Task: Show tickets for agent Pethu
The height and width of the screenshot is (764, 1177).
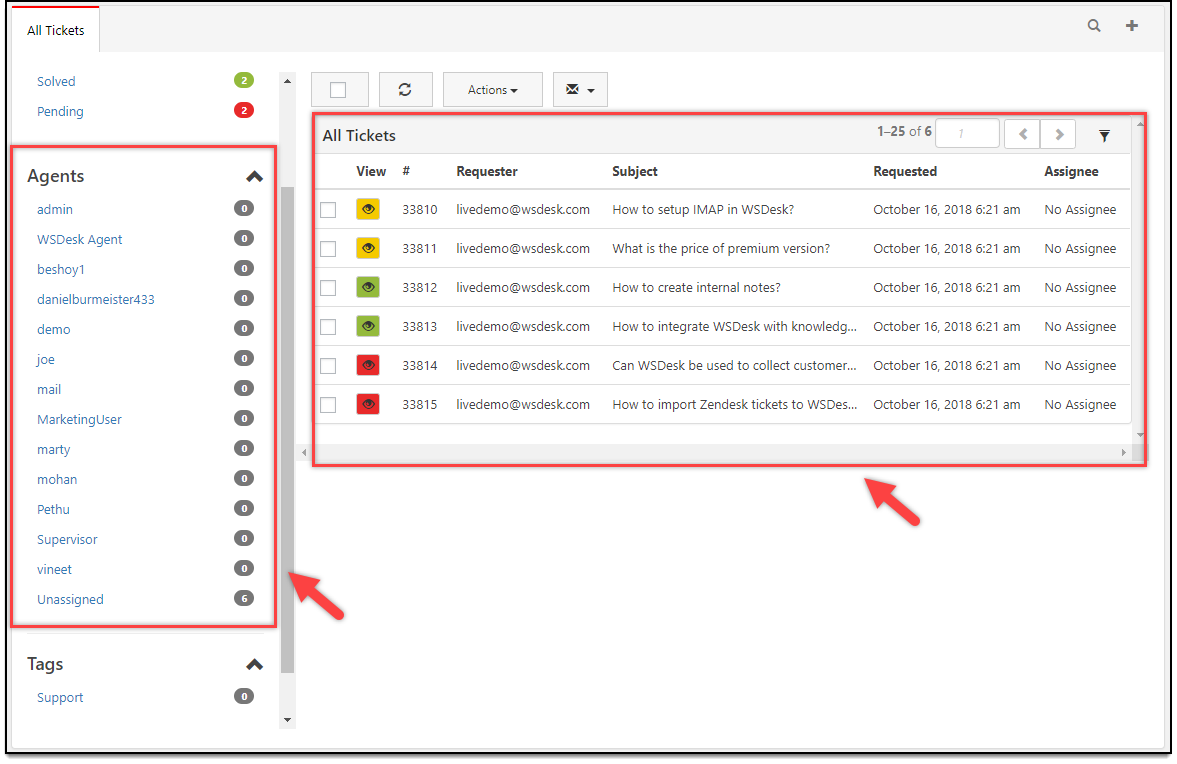Action: click(53, 510)
